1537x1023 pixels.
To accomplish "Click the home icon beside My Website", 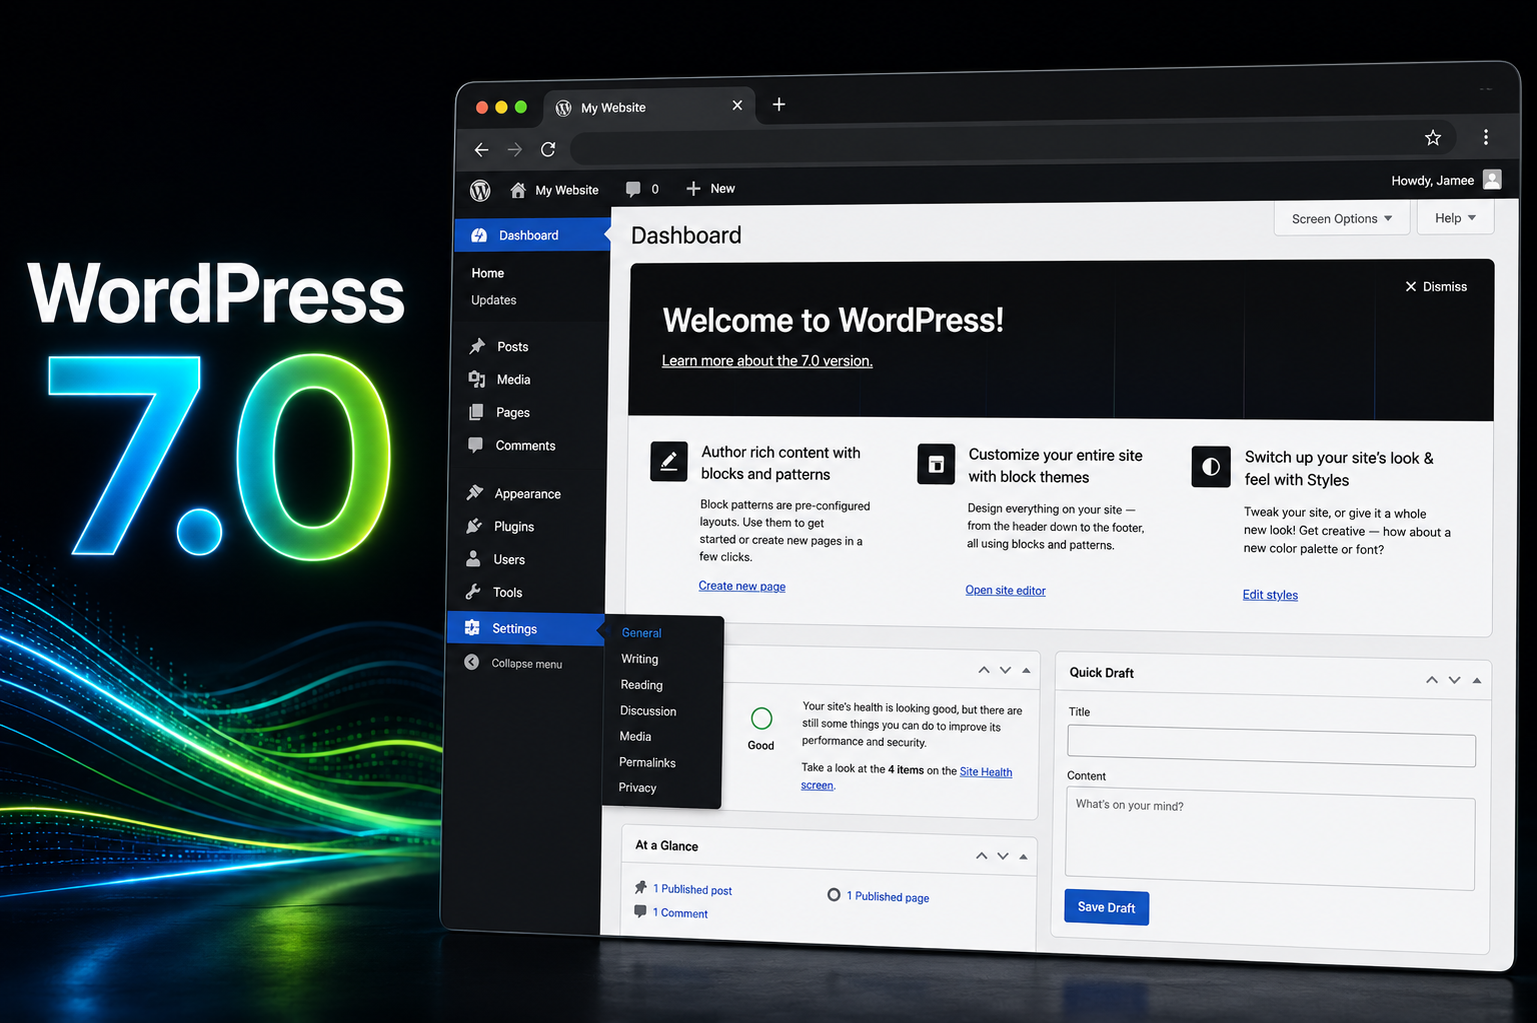I will pos(518,190).
